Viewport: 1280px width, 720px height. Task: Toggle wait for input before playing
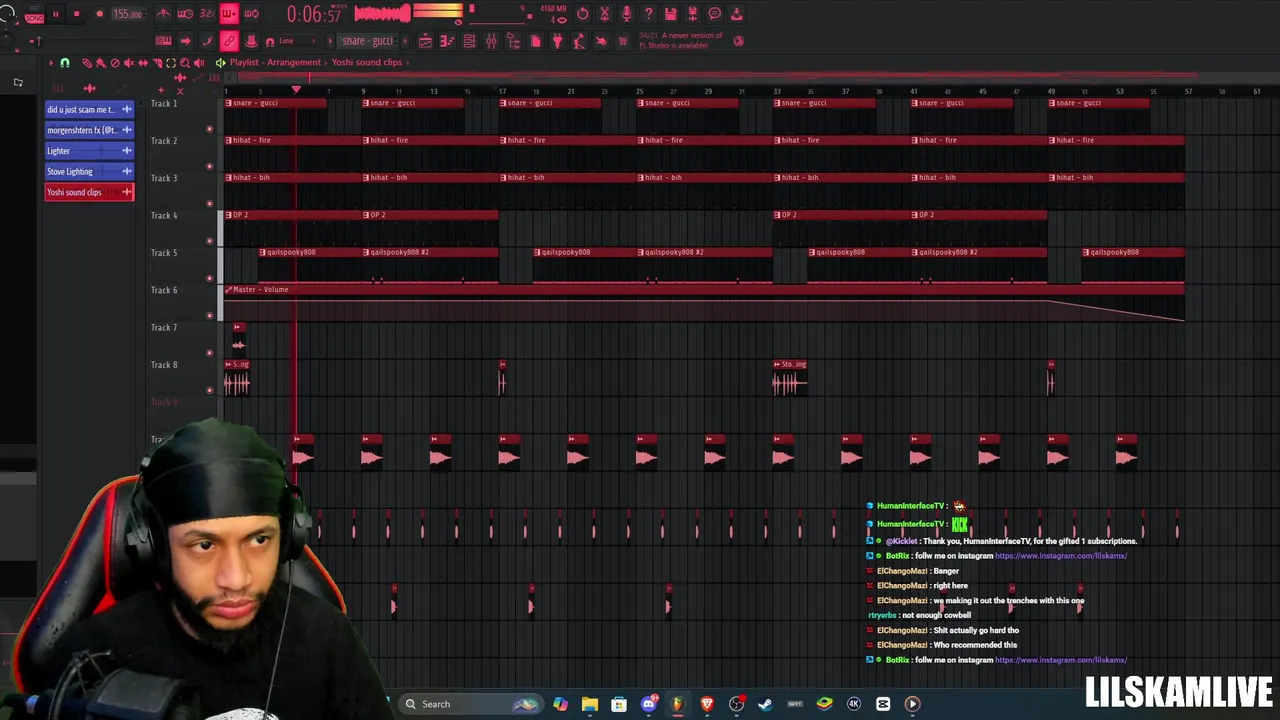(x=185, y=14)
